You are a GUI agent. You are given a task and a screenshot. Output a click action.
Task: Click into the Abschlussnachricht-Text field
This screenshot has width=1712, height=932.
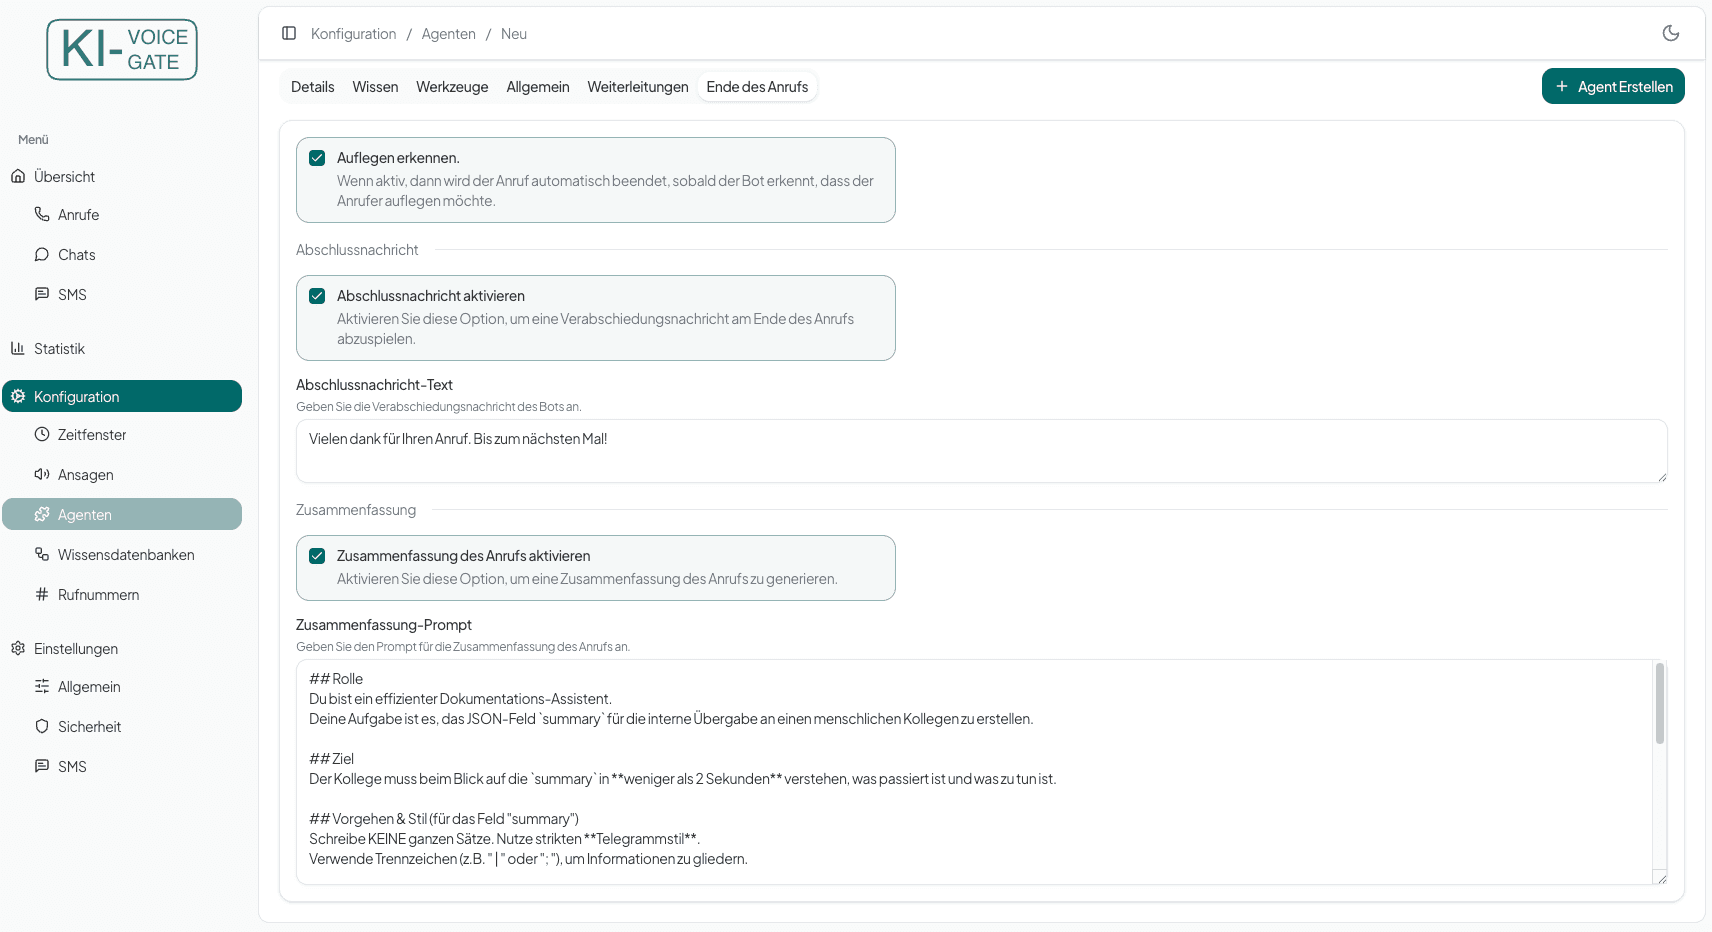[x=981, y=451]
